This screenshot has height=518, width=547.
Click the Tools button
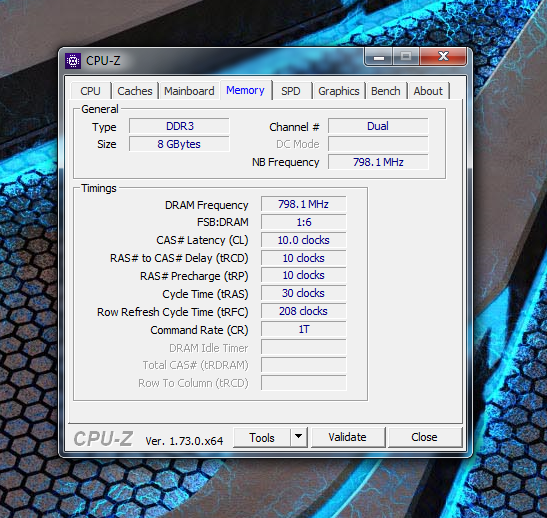coord(262,437)
